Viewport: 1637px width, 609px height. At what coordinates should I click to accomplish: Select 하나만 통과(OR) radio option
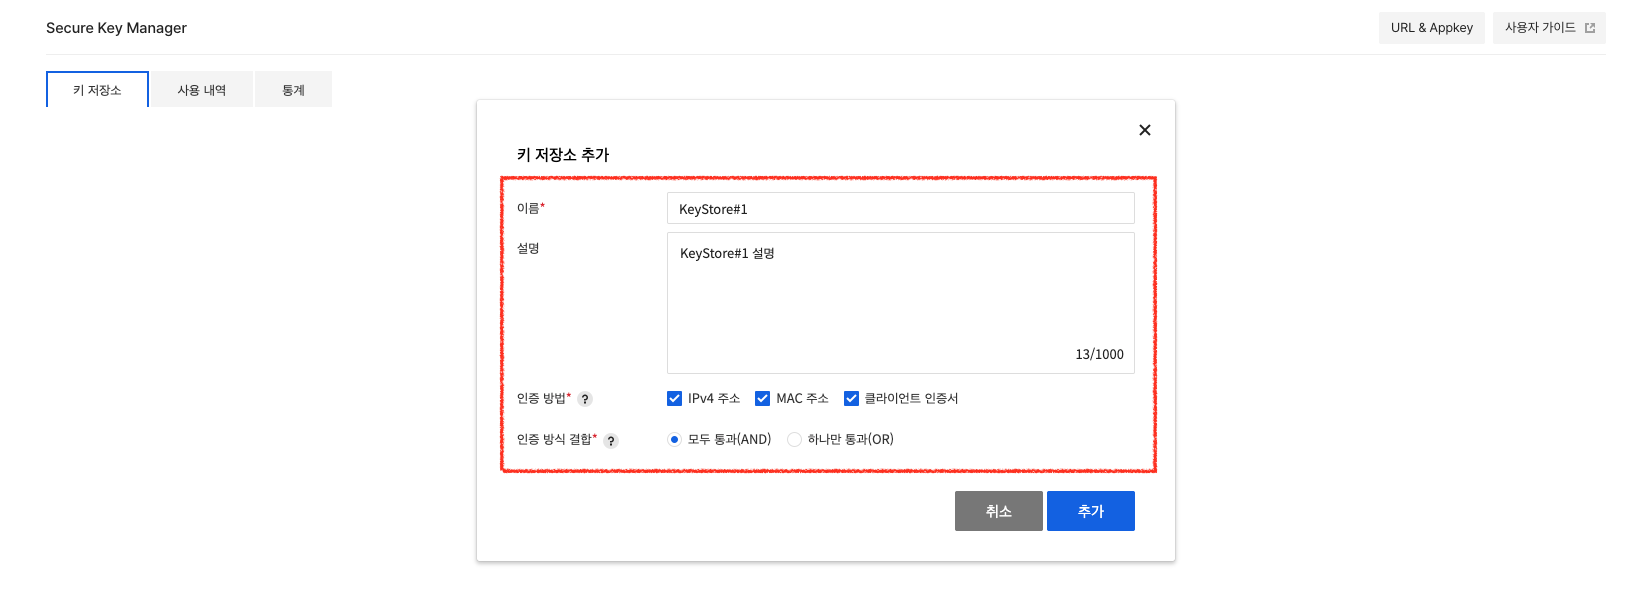click(794, 439)
